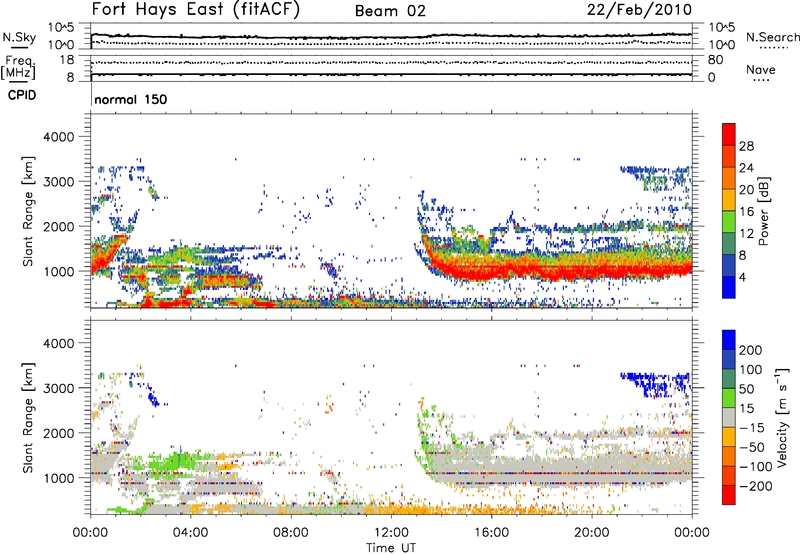Click the 'Time UT' axis label
This screenshot has width=800, height=554.
[391, 548]
